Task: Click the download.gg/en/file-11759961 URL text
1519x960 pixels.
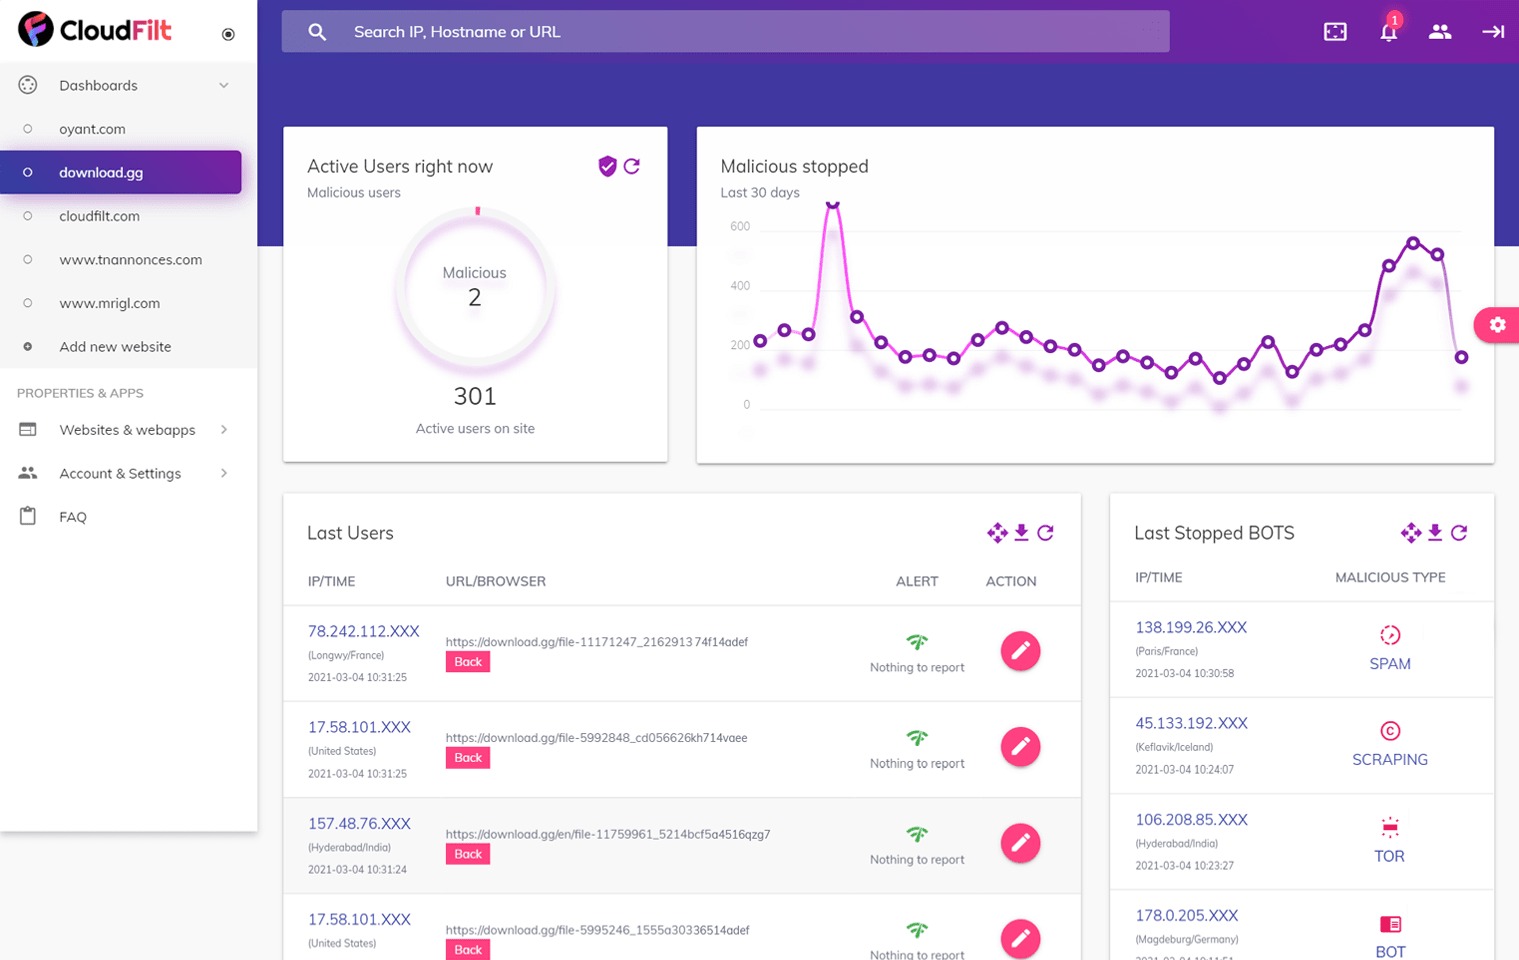Action: pyautogui.click(x=607, y=834)
